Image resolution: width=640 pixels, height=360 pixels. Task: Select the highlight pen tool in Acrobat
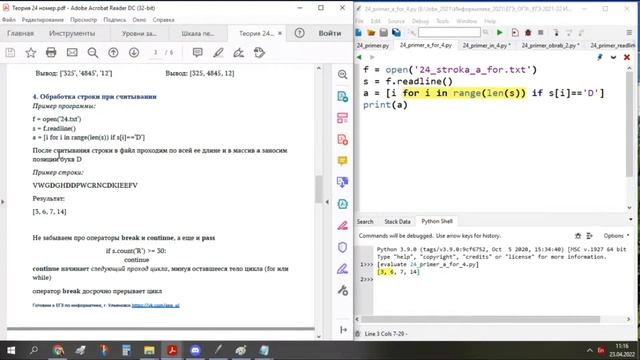(218, 52)
